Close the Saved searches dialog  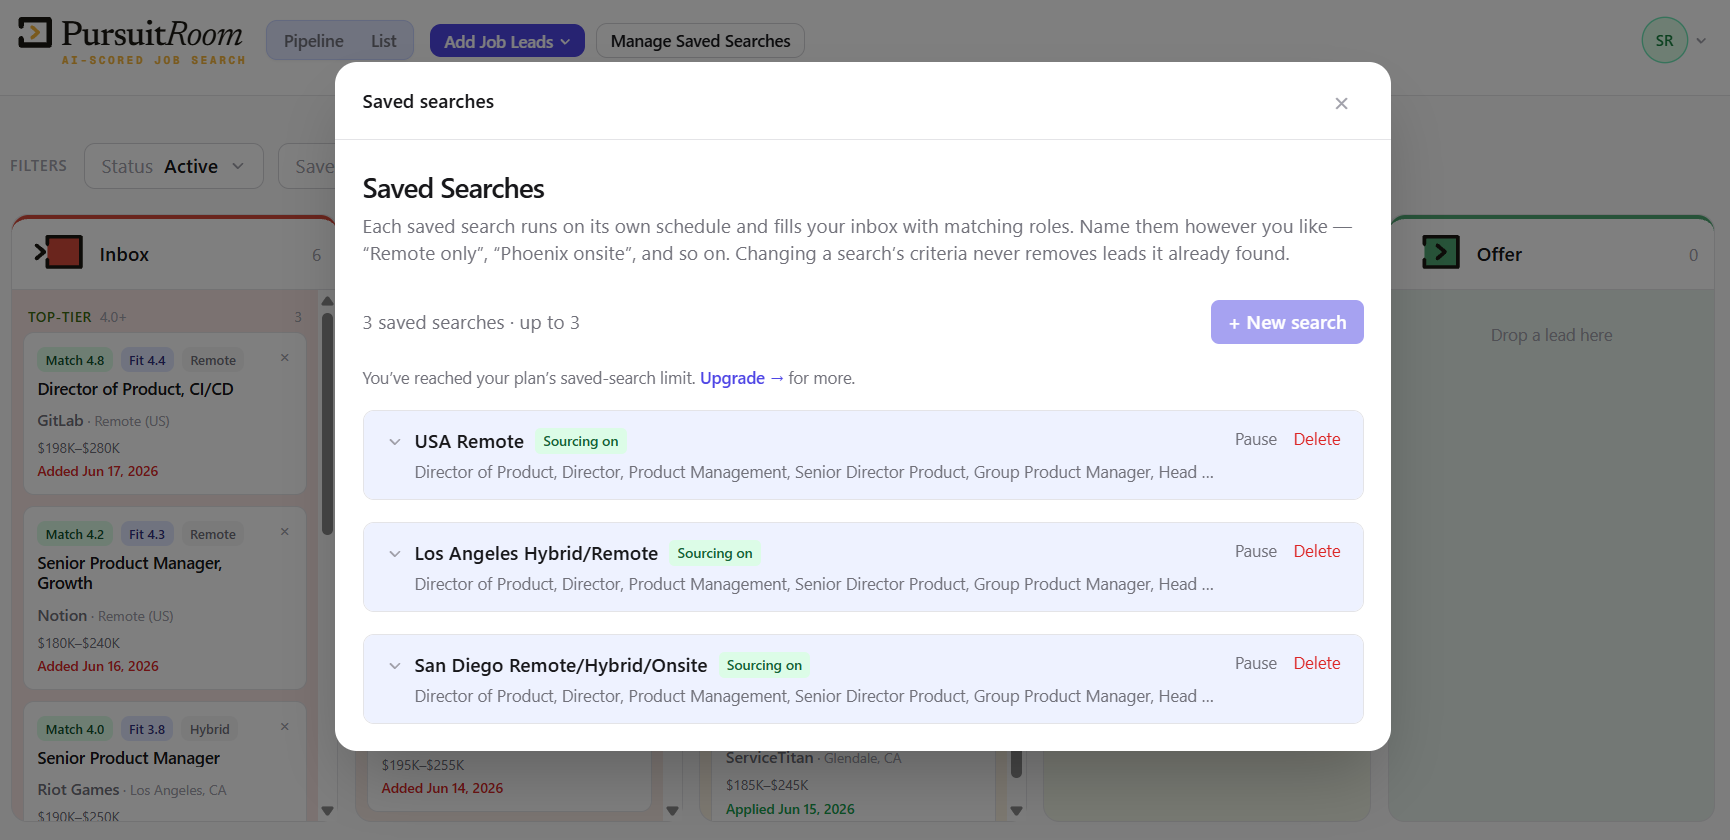coord(1341,103)
